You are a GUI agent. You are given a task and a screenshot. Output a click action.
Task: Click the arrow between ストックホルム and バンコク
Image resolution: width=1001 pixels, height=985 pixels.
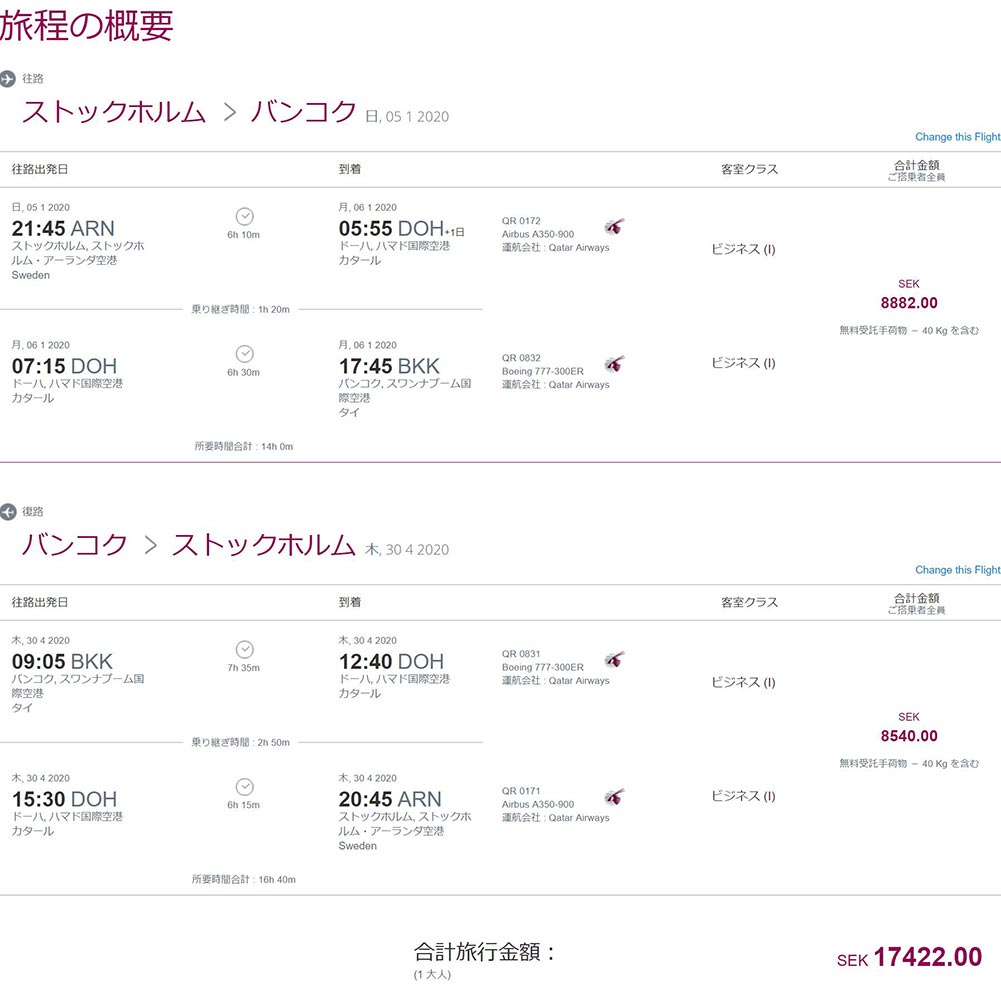pos(230,112)
